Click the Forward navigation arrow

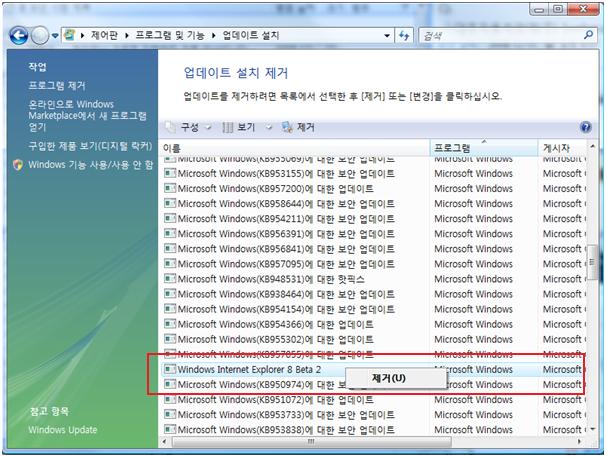tap(39, 36)
